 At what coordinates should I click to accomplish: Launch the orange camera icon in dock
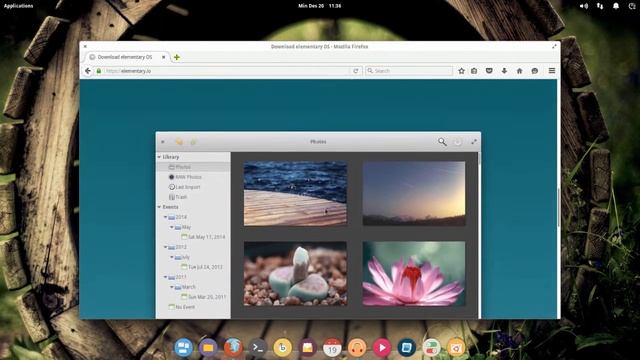456,348
